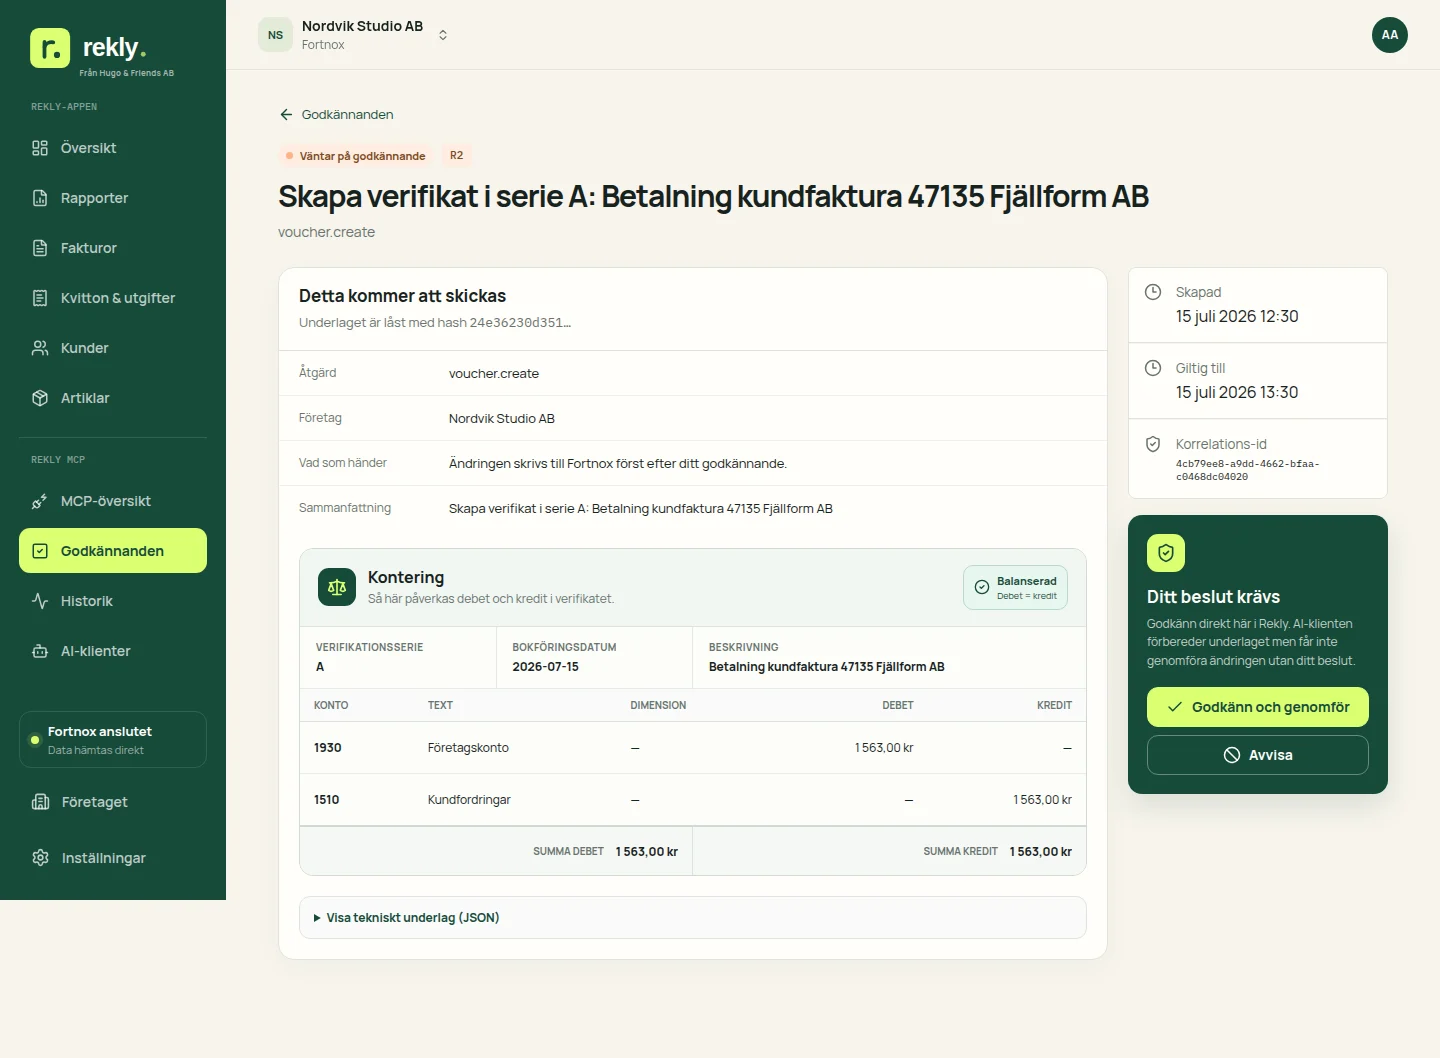The width and height of the screenshot is (1440, 1058).
Task: Click the Kundfordringar row text
Action: [469, 800]
